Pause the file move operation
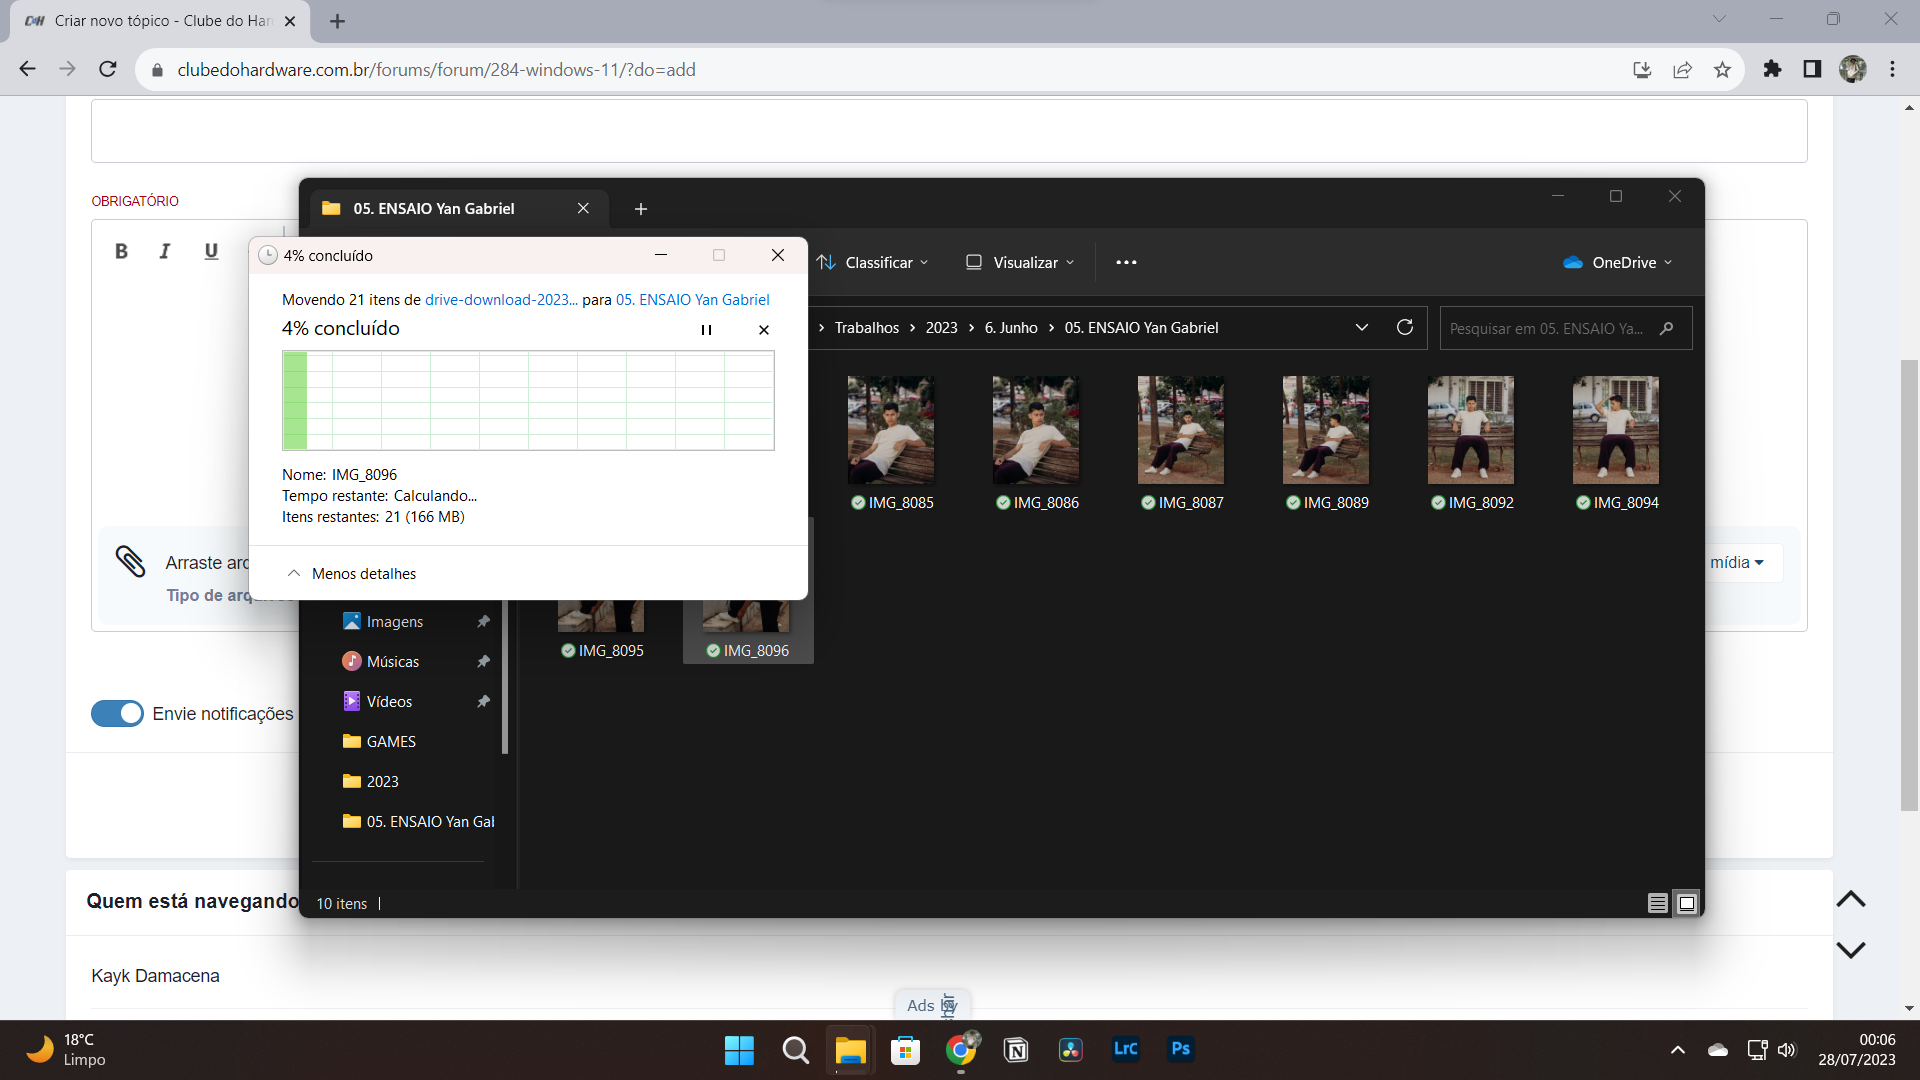 [x=706, y=330]
